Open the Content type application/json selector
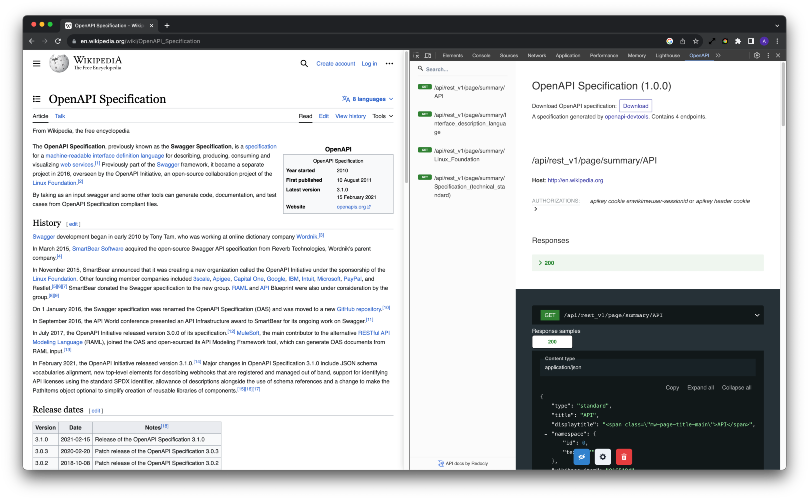Image resolution: width=809 pixels, height=500 pixels. pos(648,367)
